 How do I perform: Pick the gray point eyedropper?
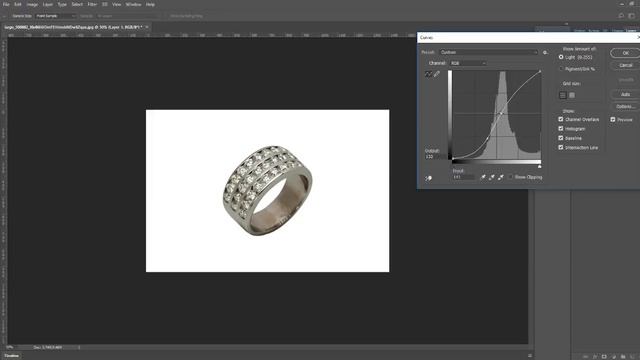[492, 177]
